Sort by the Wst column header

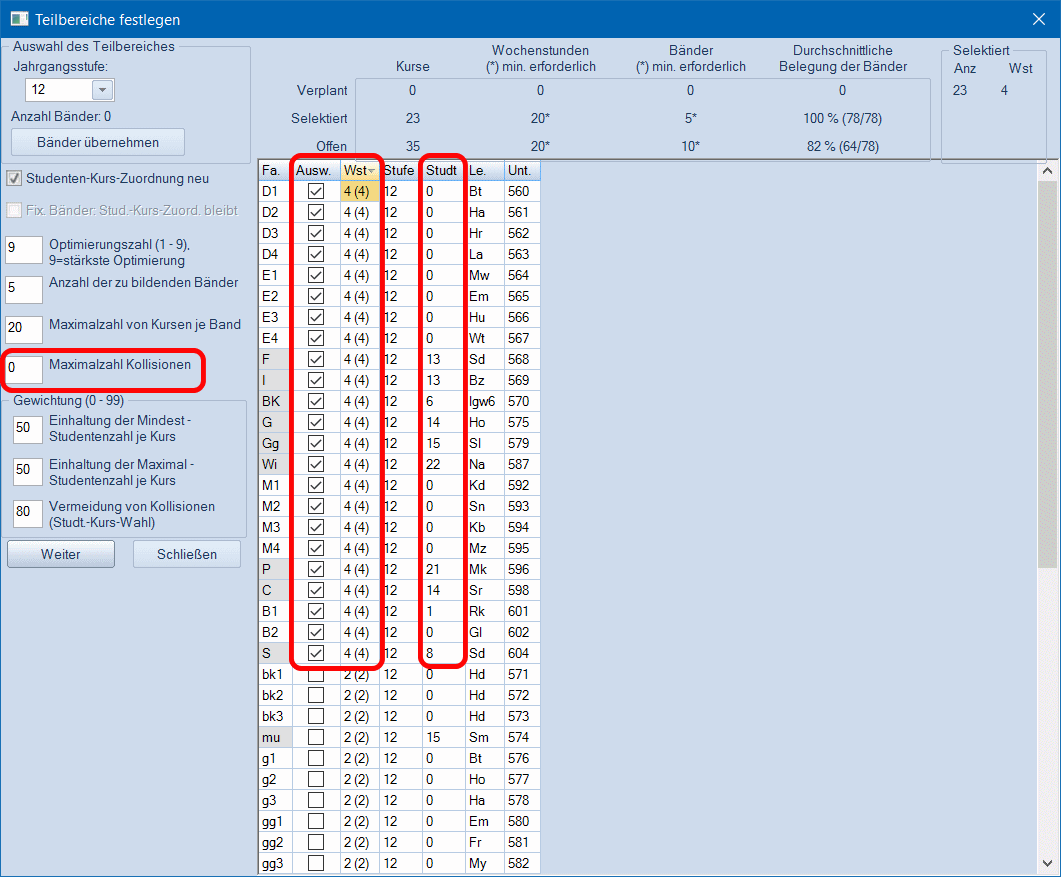click(x=359, y=171)
